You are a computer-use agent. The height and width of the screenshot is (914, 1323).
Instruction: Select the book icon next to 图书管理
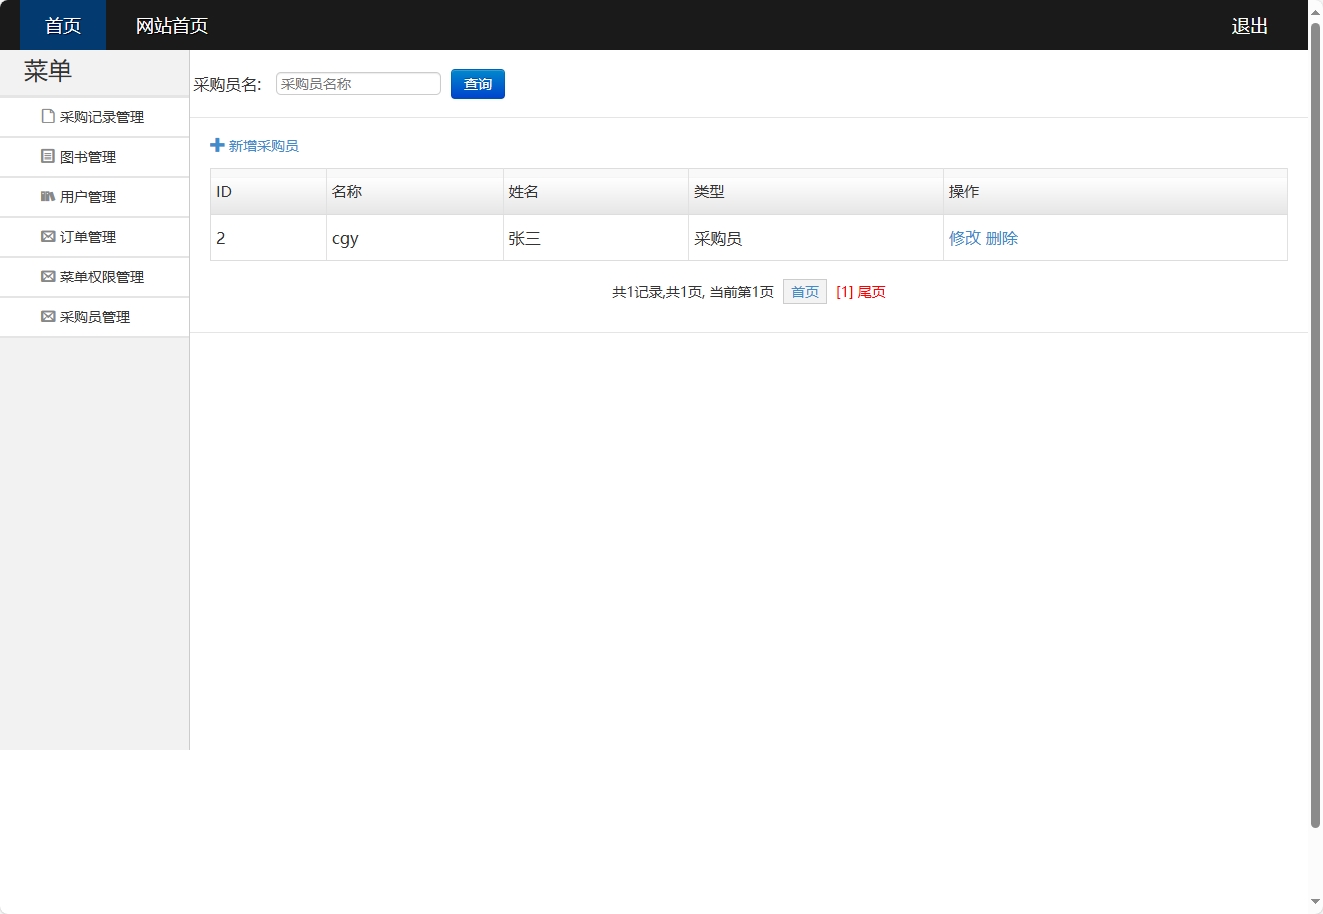point(47,156)
